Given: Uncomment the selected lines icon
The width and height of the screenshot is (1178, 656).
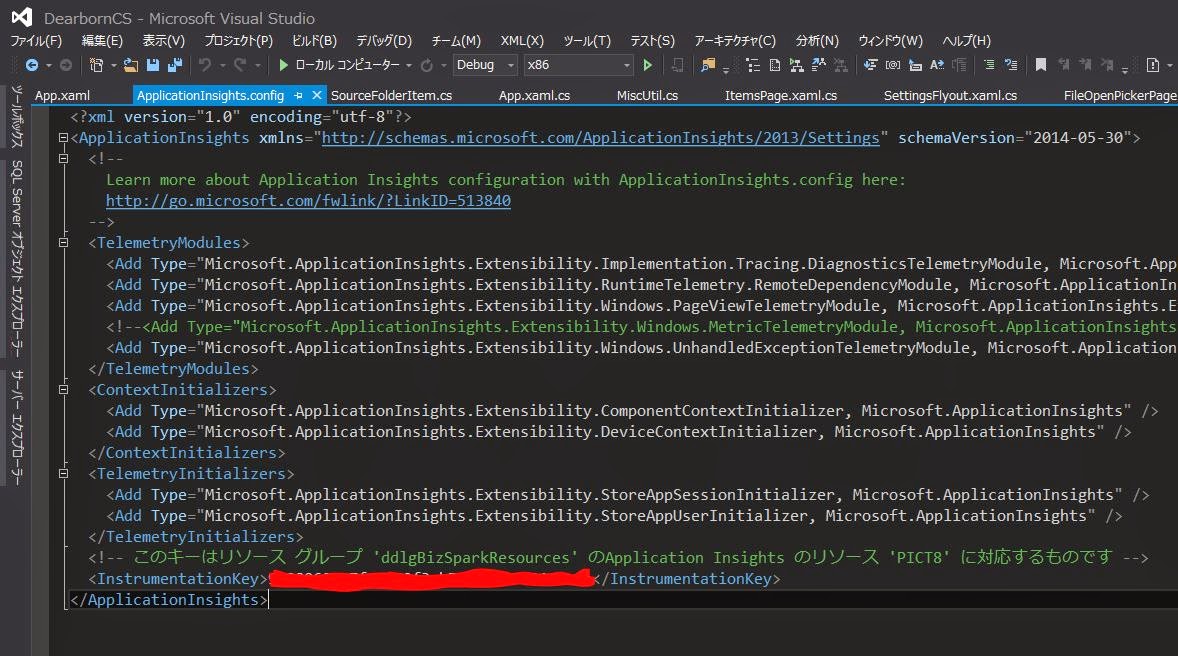Looking at the screenshot, I should (x=1011, y=65).
